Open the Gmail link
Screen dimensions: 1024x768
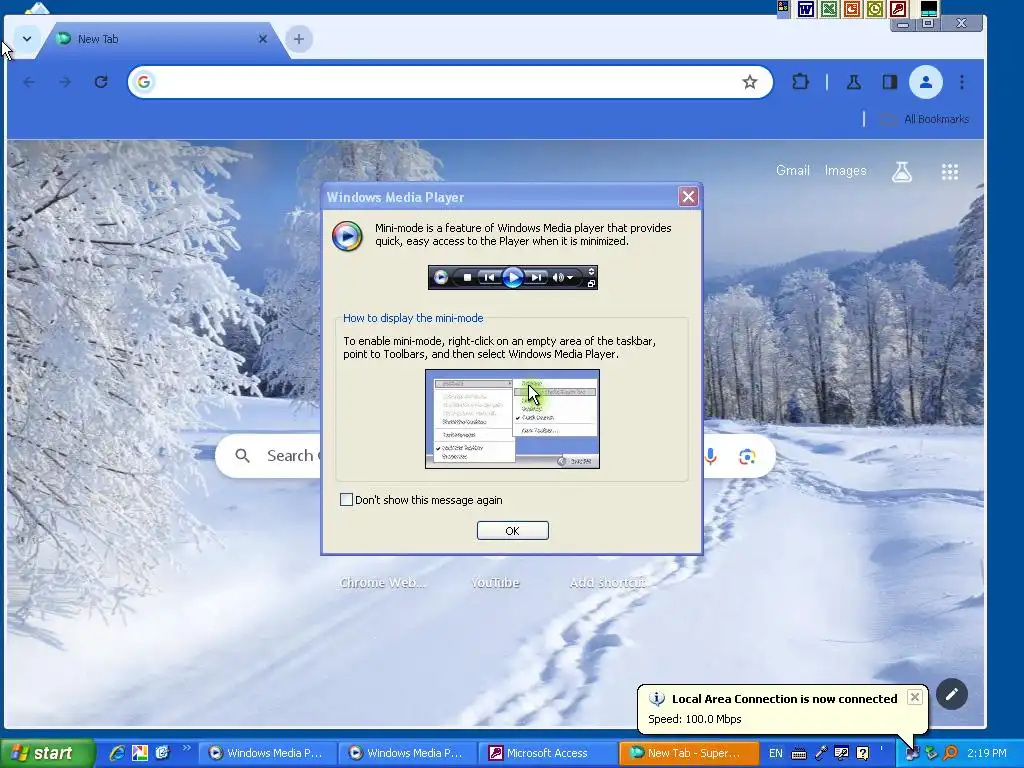(x=792, y=170)
